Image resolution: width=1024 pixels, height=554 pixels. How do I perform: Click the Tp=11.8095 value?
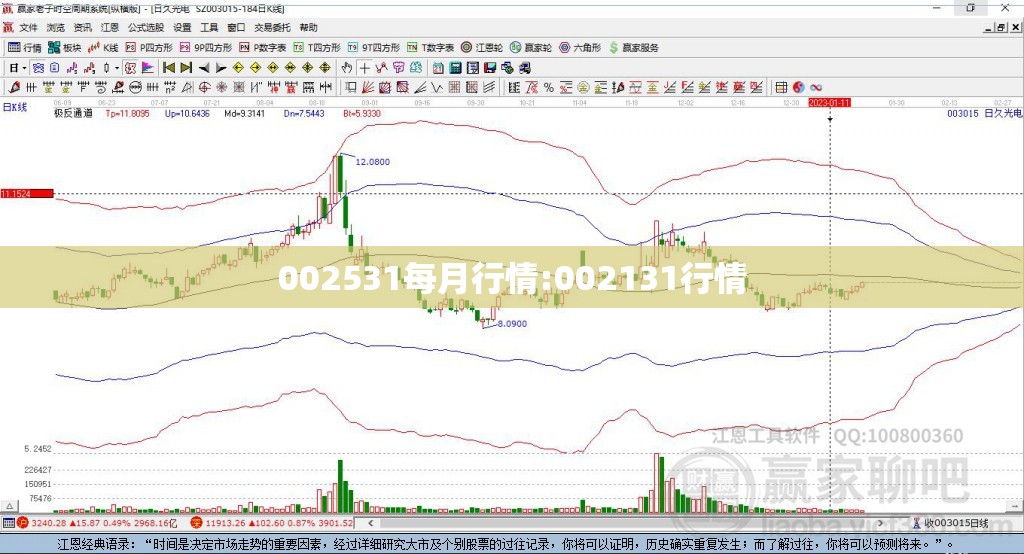[127, 113]
